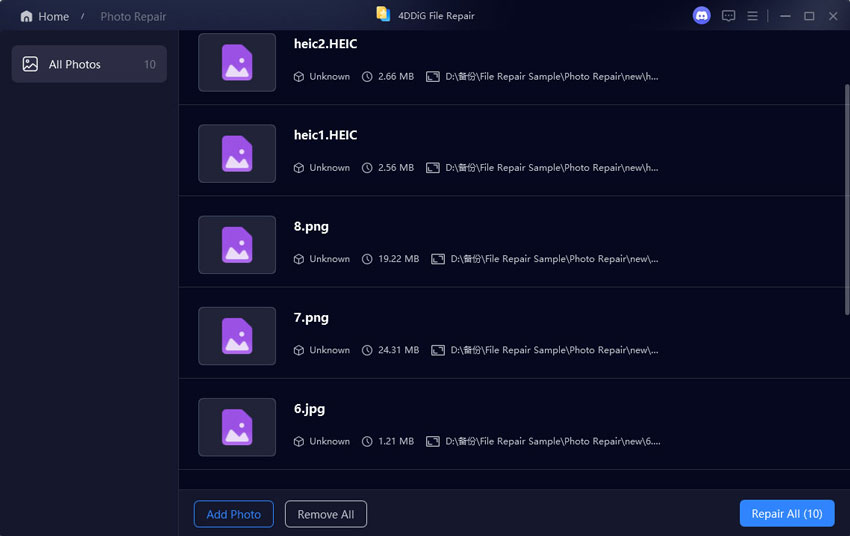
Task: Click the 8.png file size clock icon
Action: coord(367,259)
